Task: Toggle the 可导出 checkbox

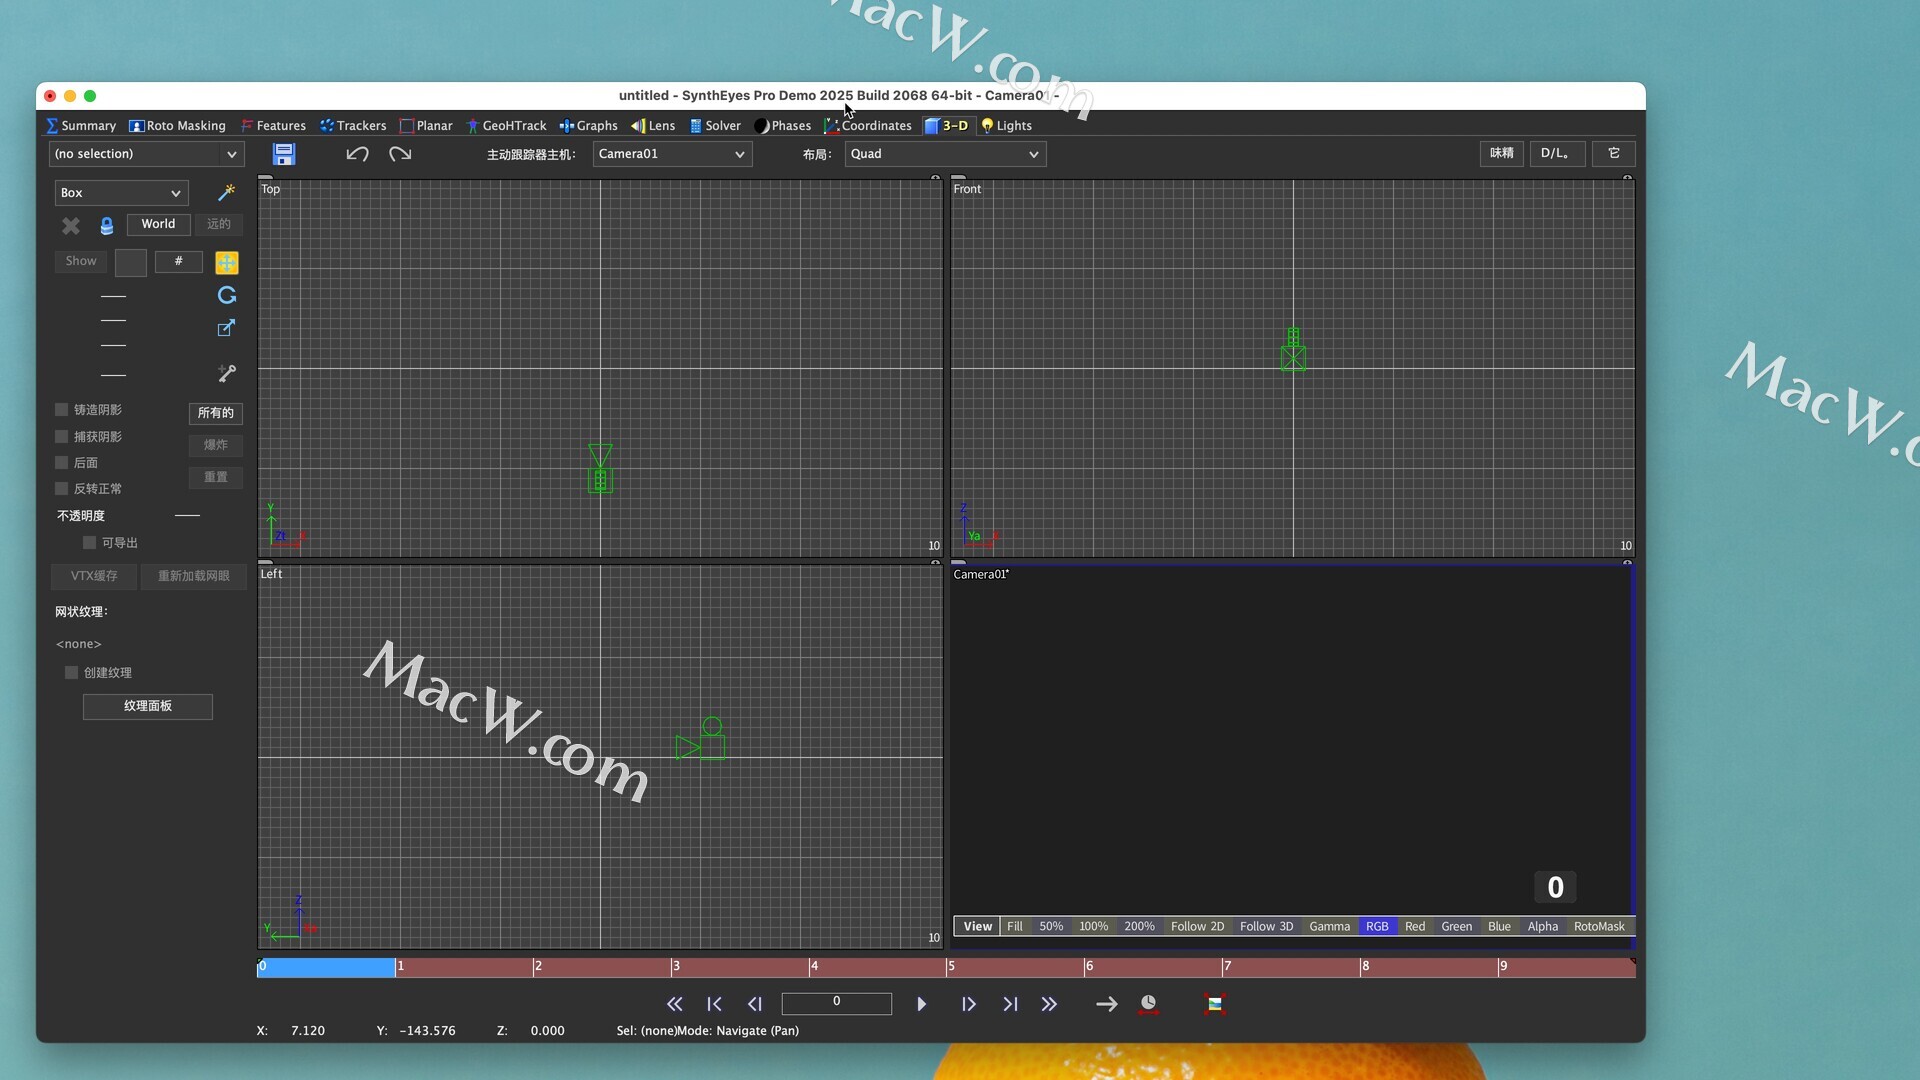Action: tap(90, 543)
